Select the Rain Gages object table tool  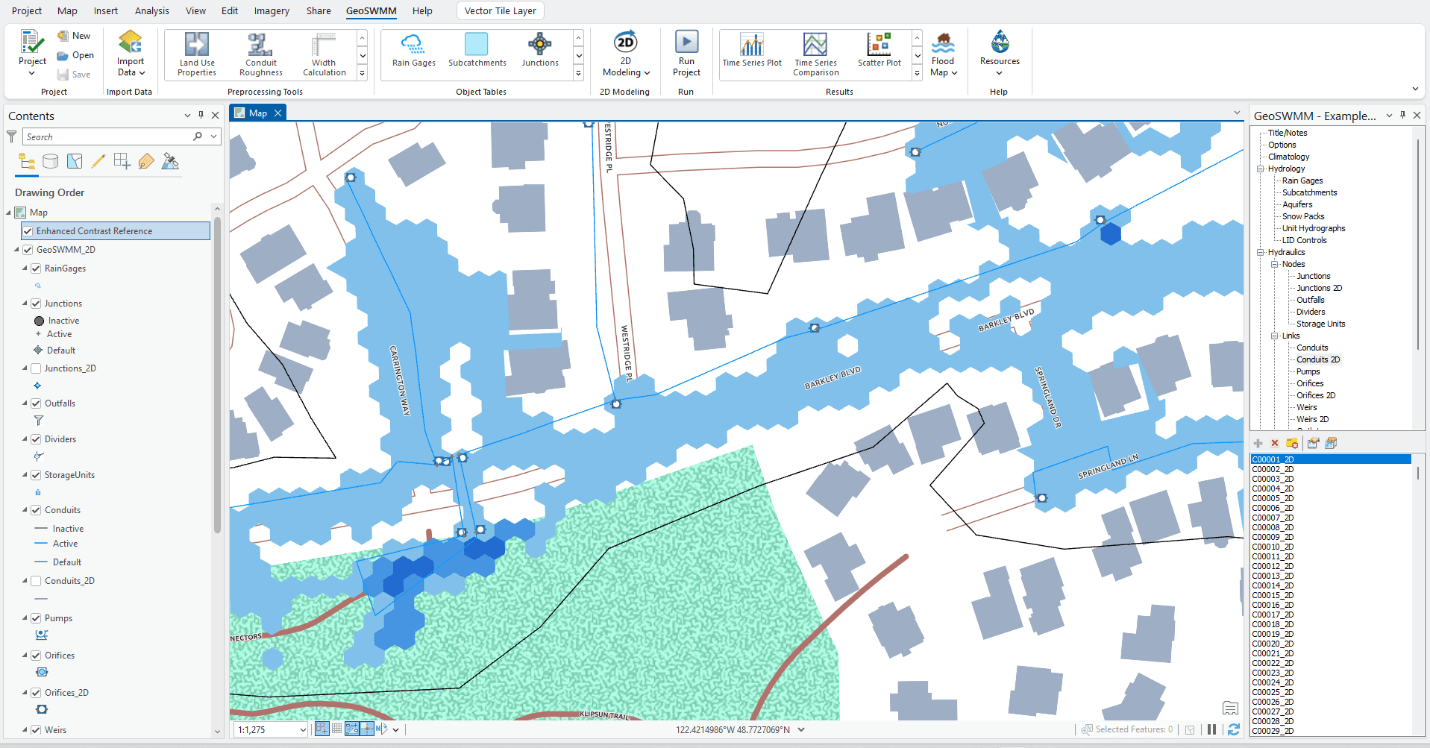click(411, 52)
